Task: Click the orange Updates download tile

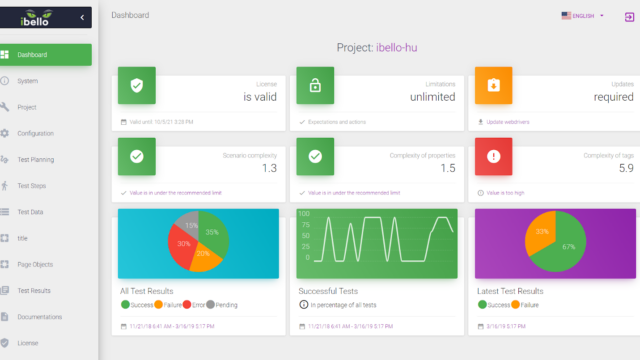Action: tap(493, 85)
